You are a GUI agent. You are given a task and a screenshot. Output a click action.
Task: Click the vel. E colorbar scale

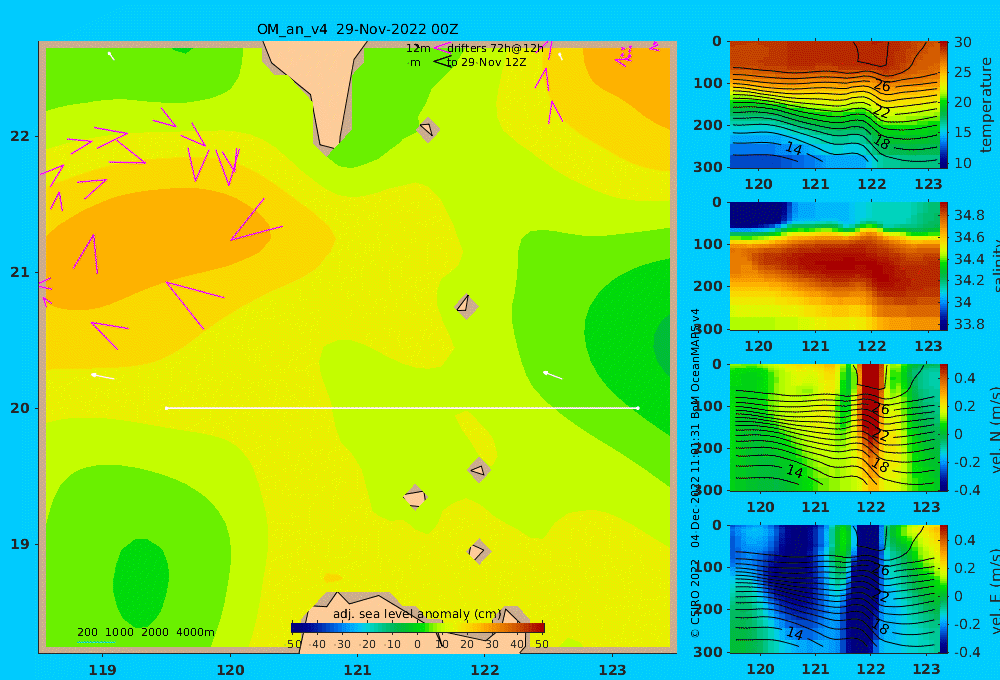pos(943,589)
